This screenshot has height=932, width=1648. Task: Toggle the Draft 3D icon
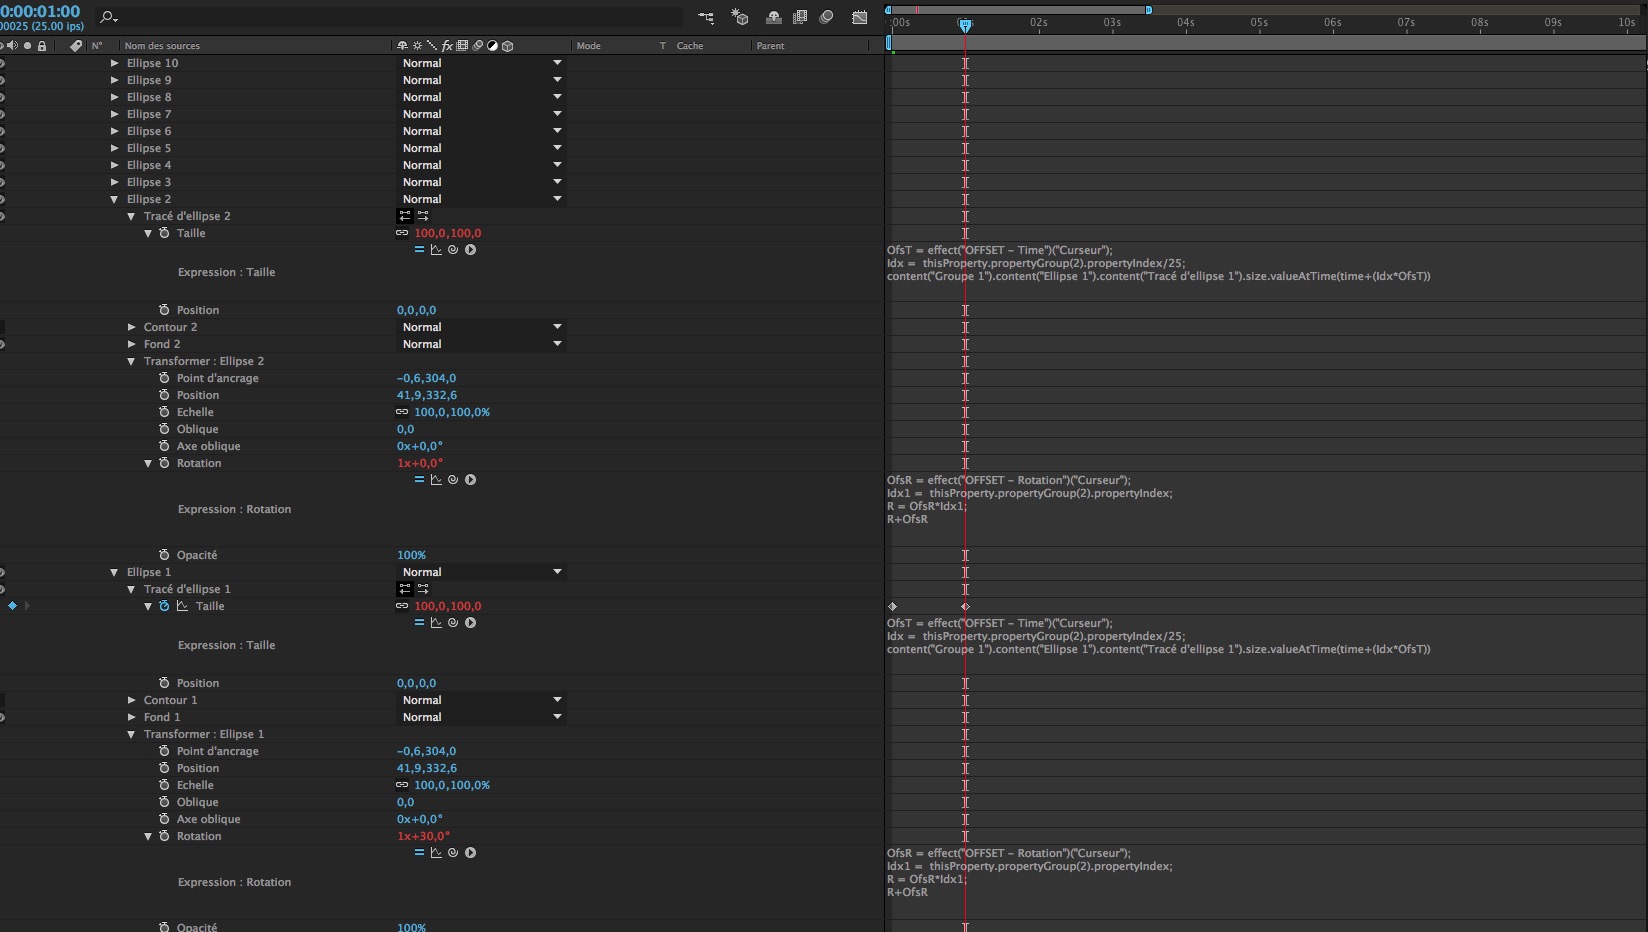click(x=740, y=17)
